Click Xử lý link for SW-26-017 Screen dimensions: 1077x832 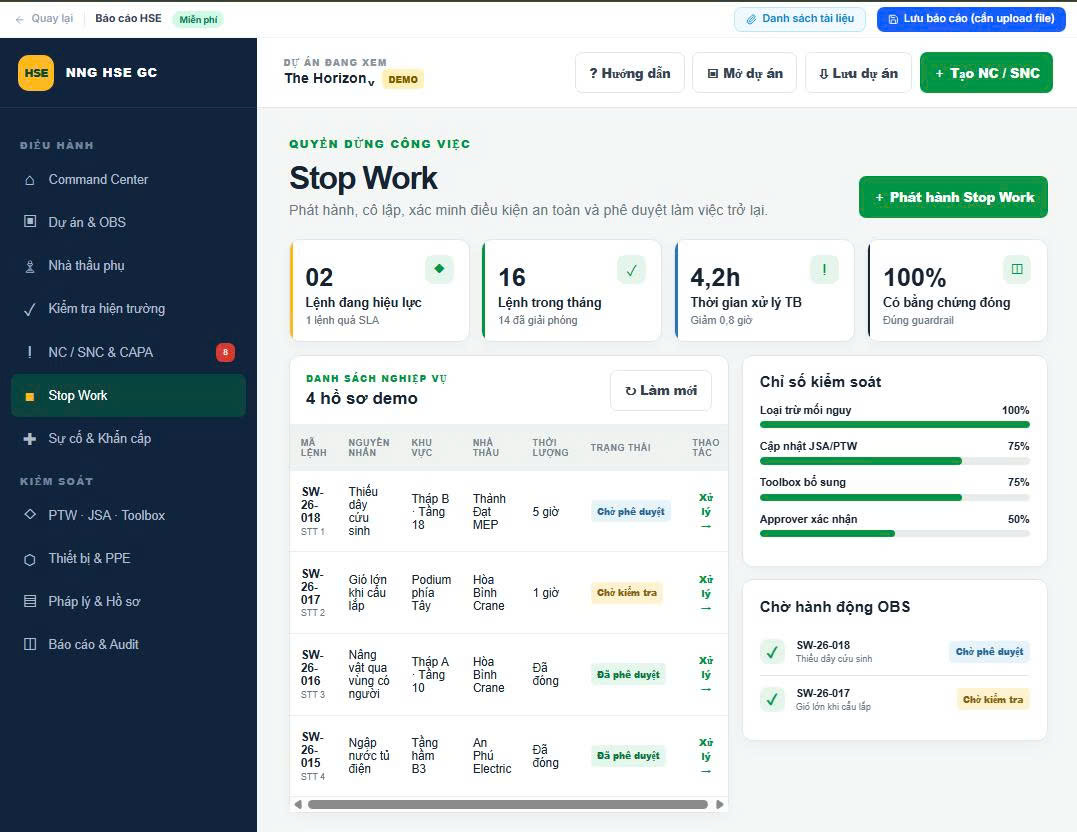(x=706, y=594)
